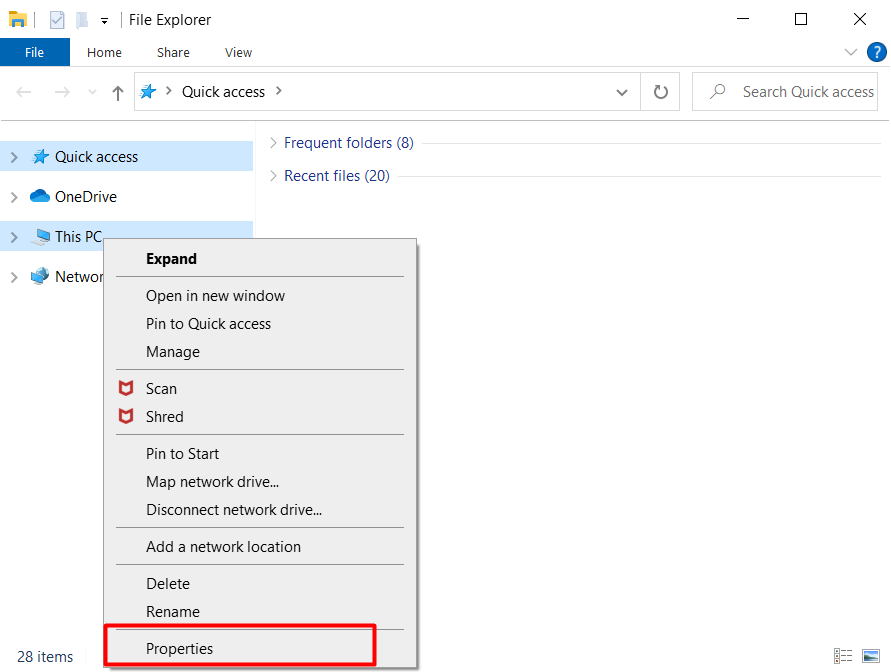
Task: Open the blue File tab
Action: (35, 52)
